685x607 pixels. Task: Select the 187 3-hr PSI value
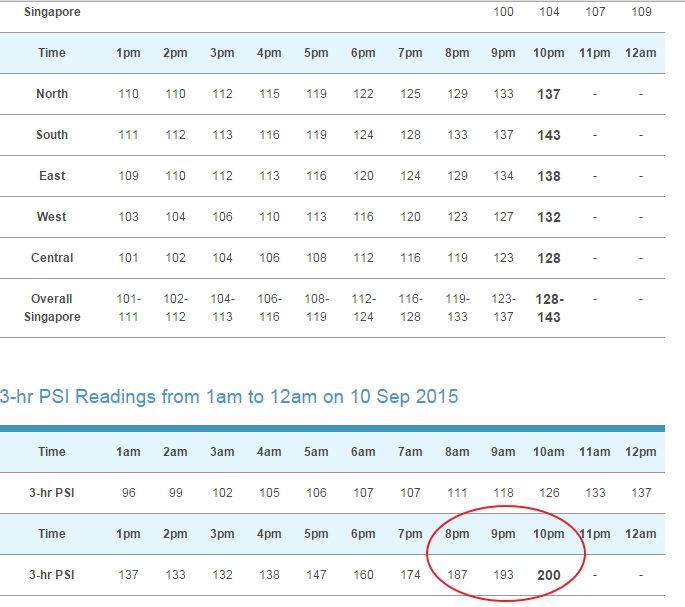[457, 576]
